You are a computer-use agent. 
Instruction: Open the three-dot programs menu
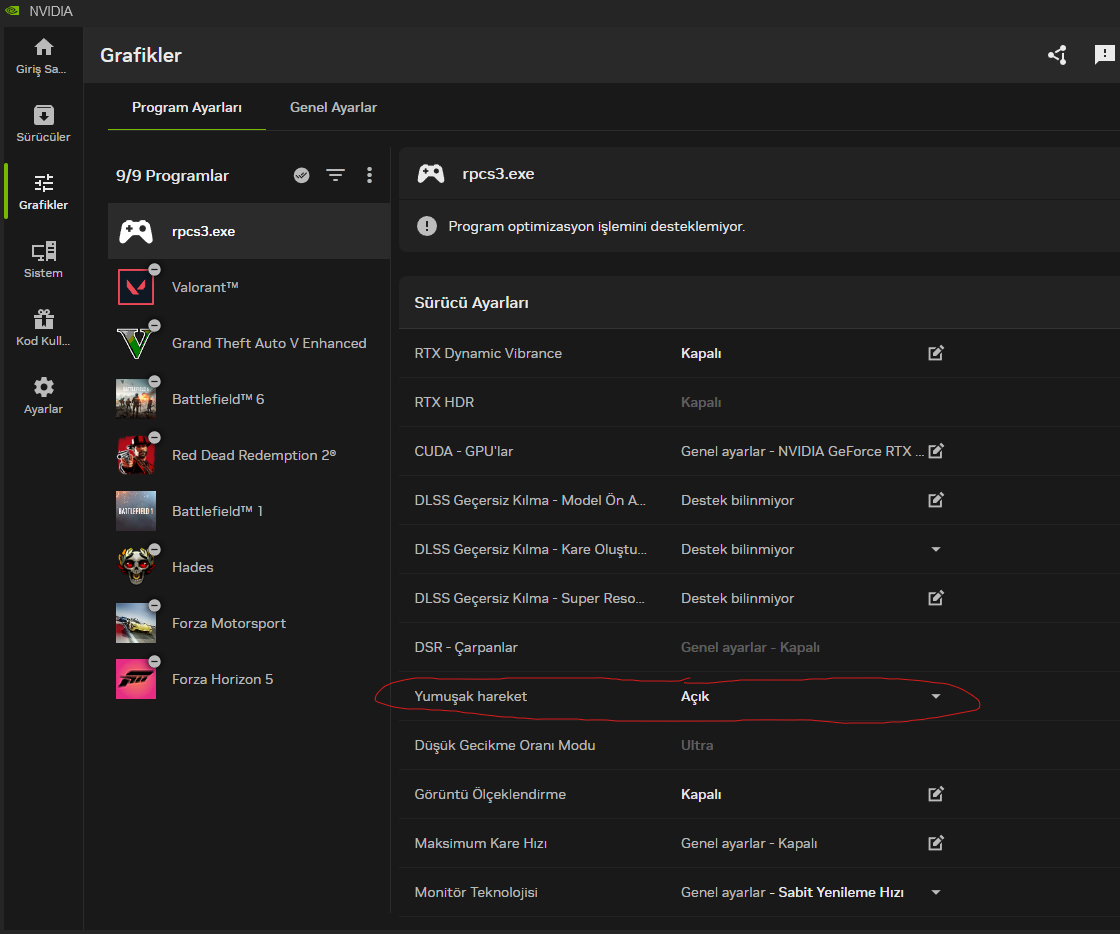click(369, 175)
